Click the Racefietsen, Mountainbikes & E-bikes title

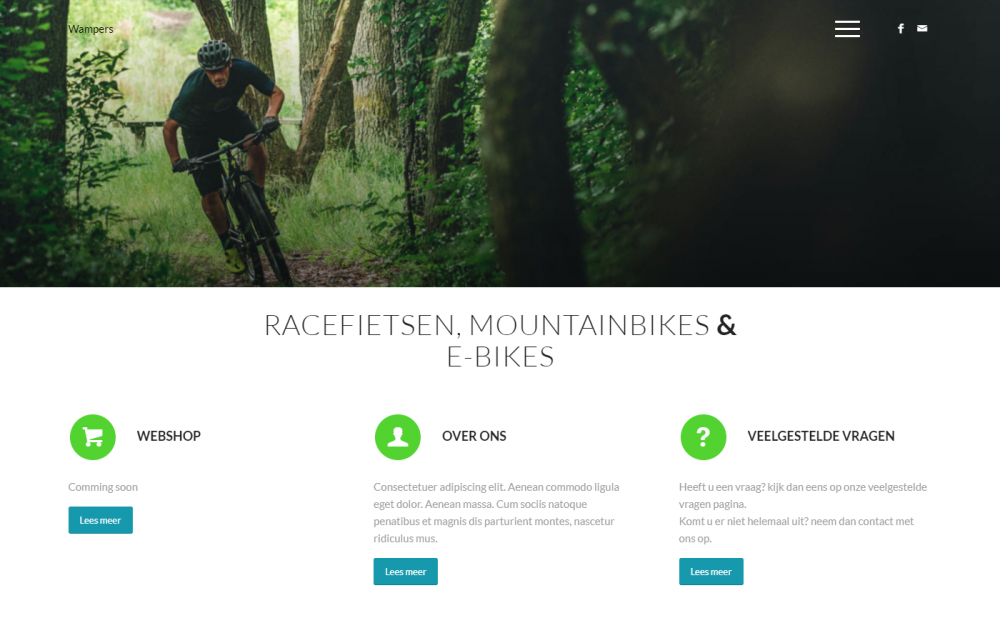click(x=500, y=341)
